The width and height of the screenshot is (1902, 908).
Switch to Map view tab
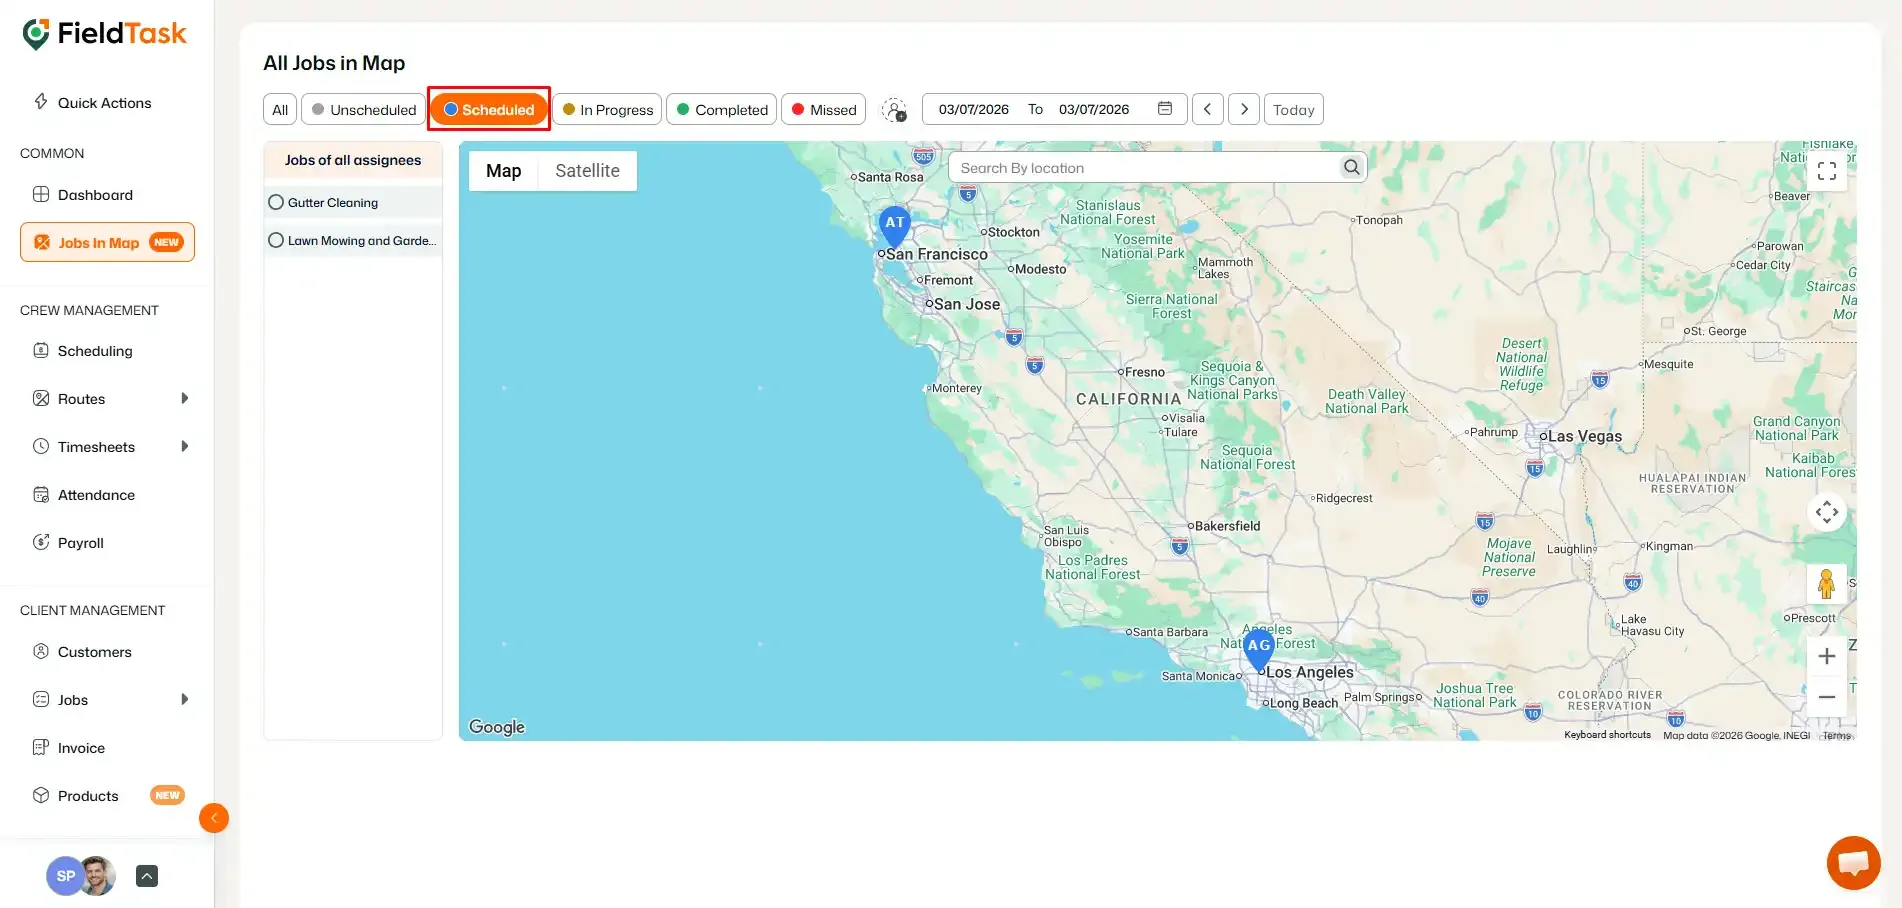(x=504, y=171)
